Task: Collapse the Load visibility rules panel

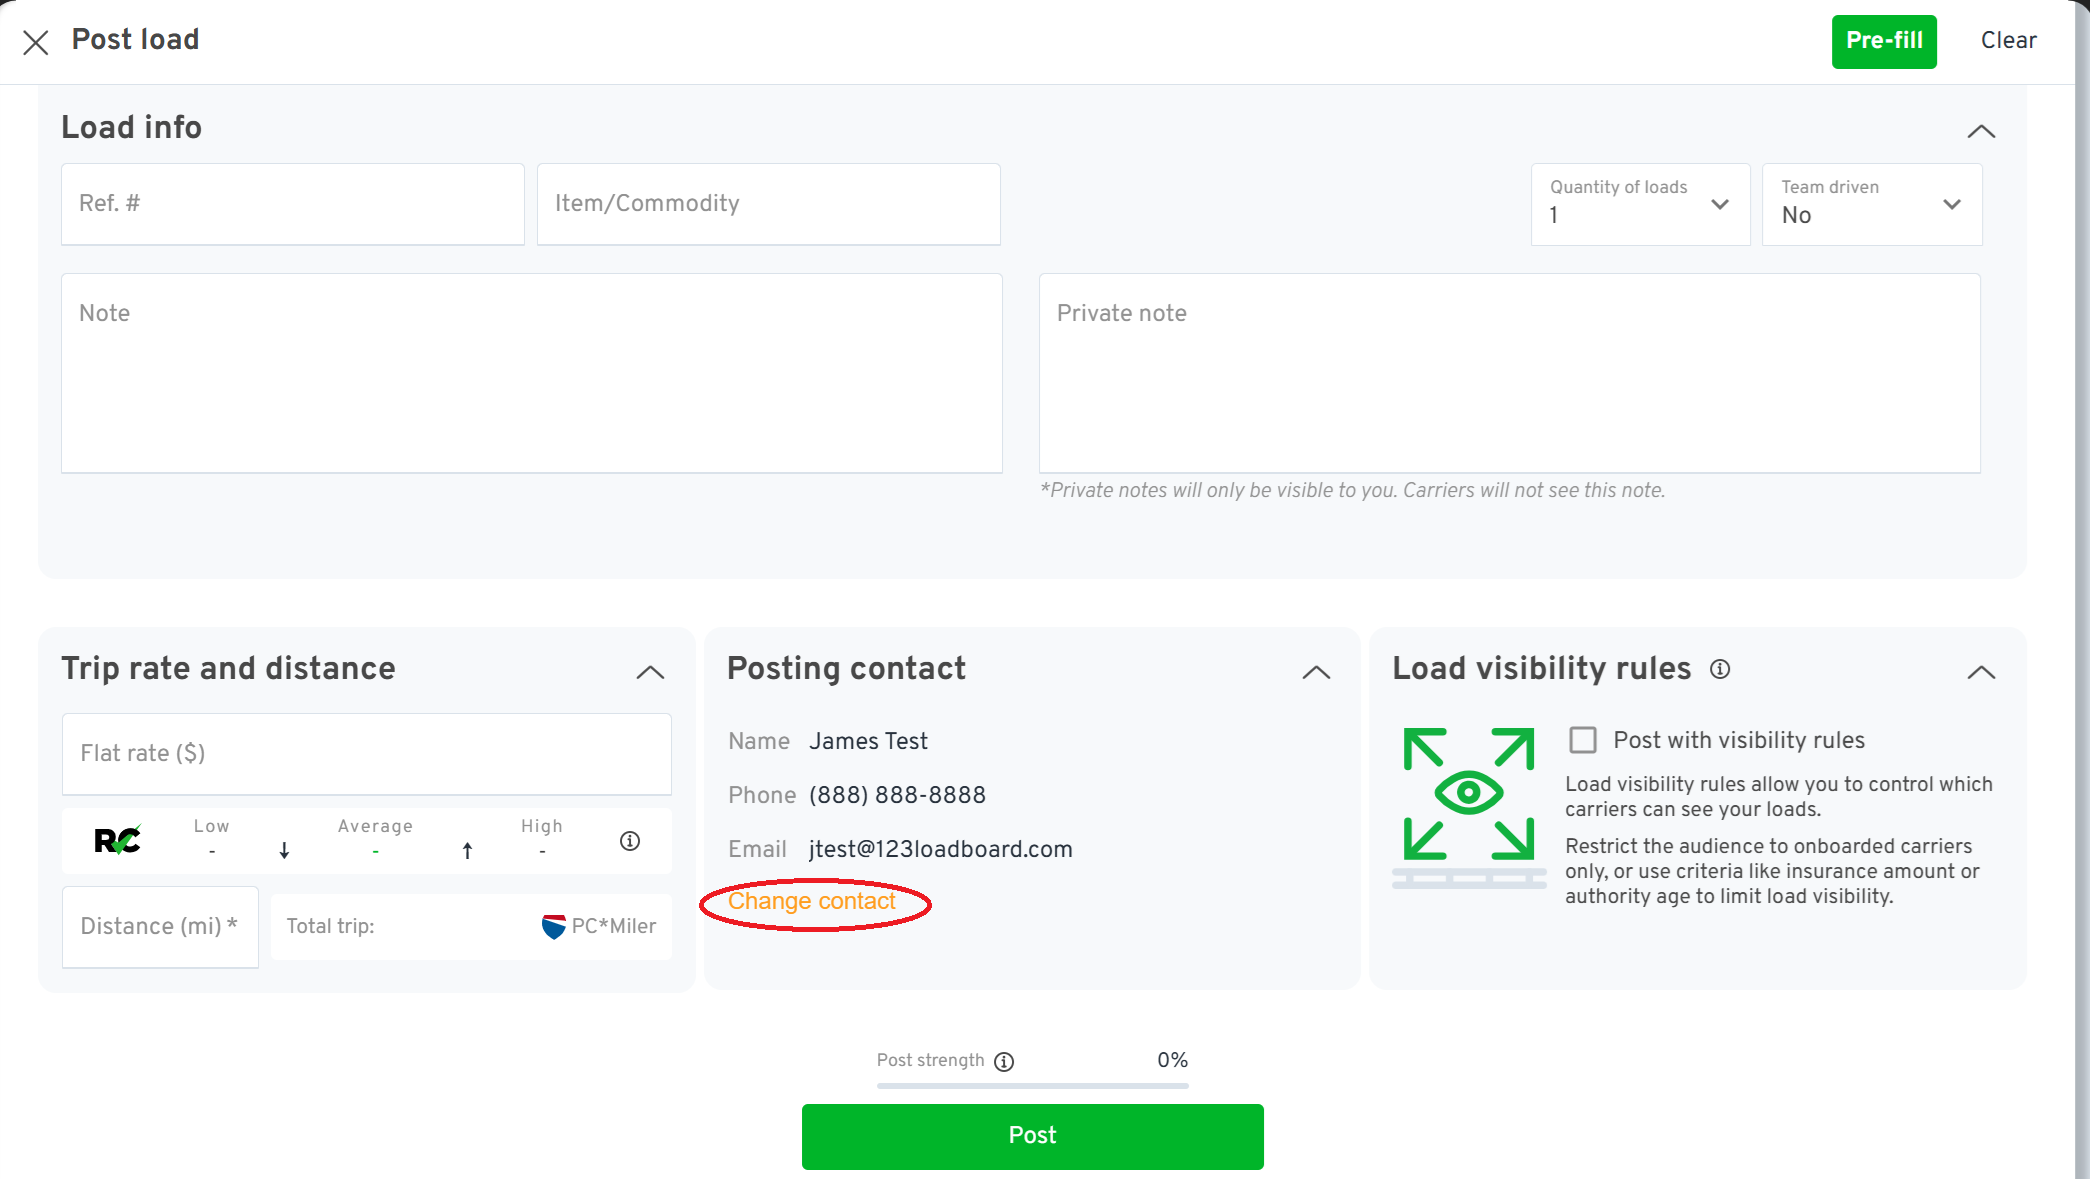Action: (1981, 672)
